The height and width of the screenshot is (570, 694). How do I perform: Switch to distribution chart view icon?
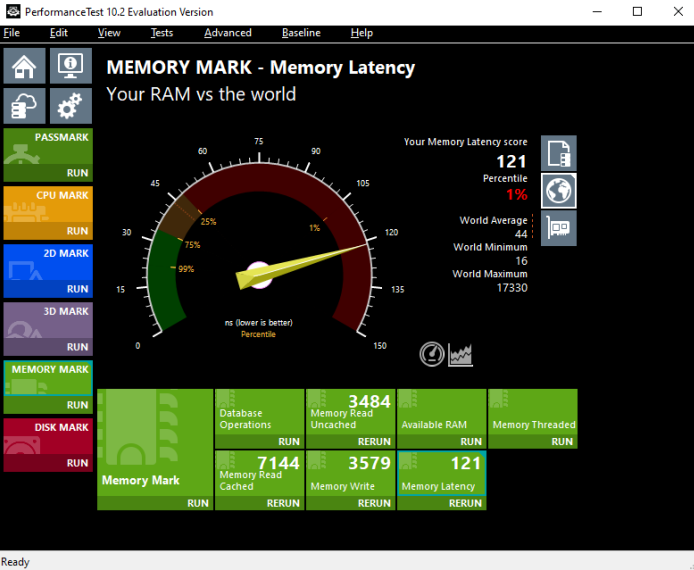[460, 354]
